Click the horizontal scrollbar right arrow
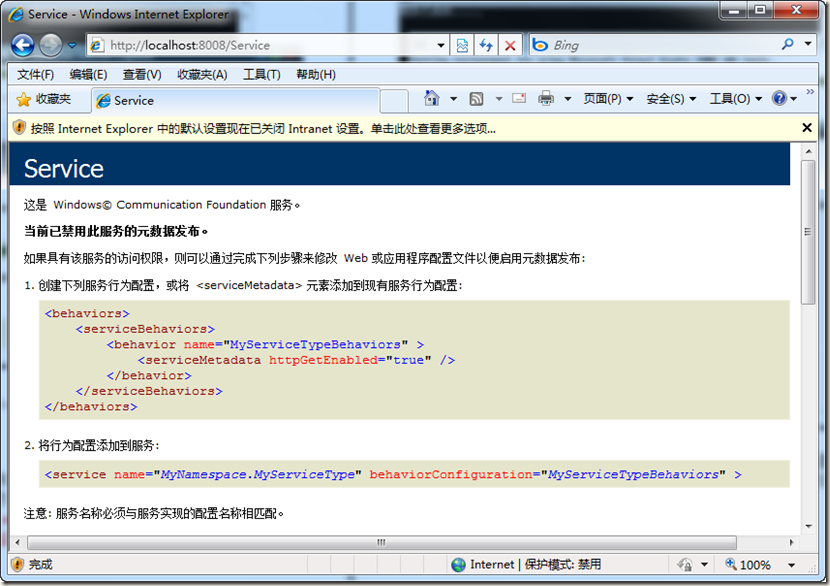 pos(792,543)
